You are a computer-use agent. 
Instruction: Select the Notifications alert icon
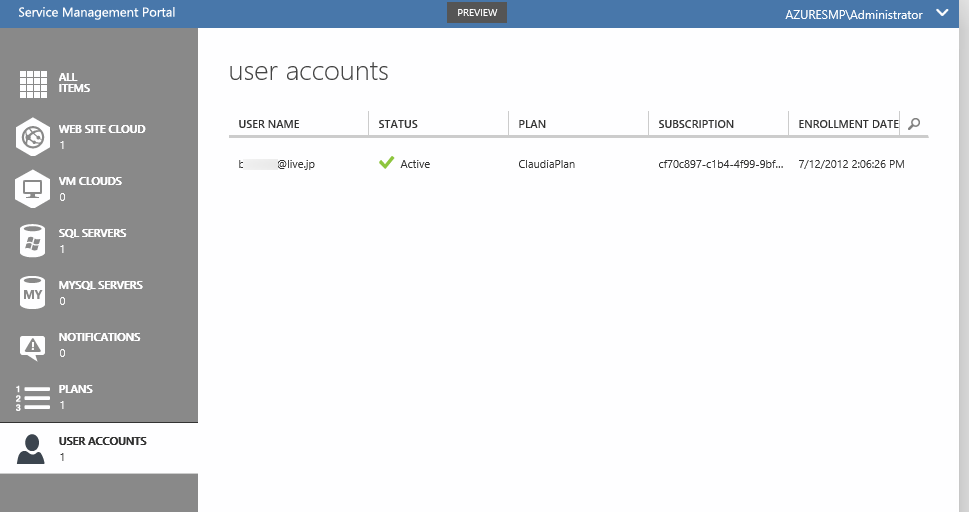coord(34,345)
